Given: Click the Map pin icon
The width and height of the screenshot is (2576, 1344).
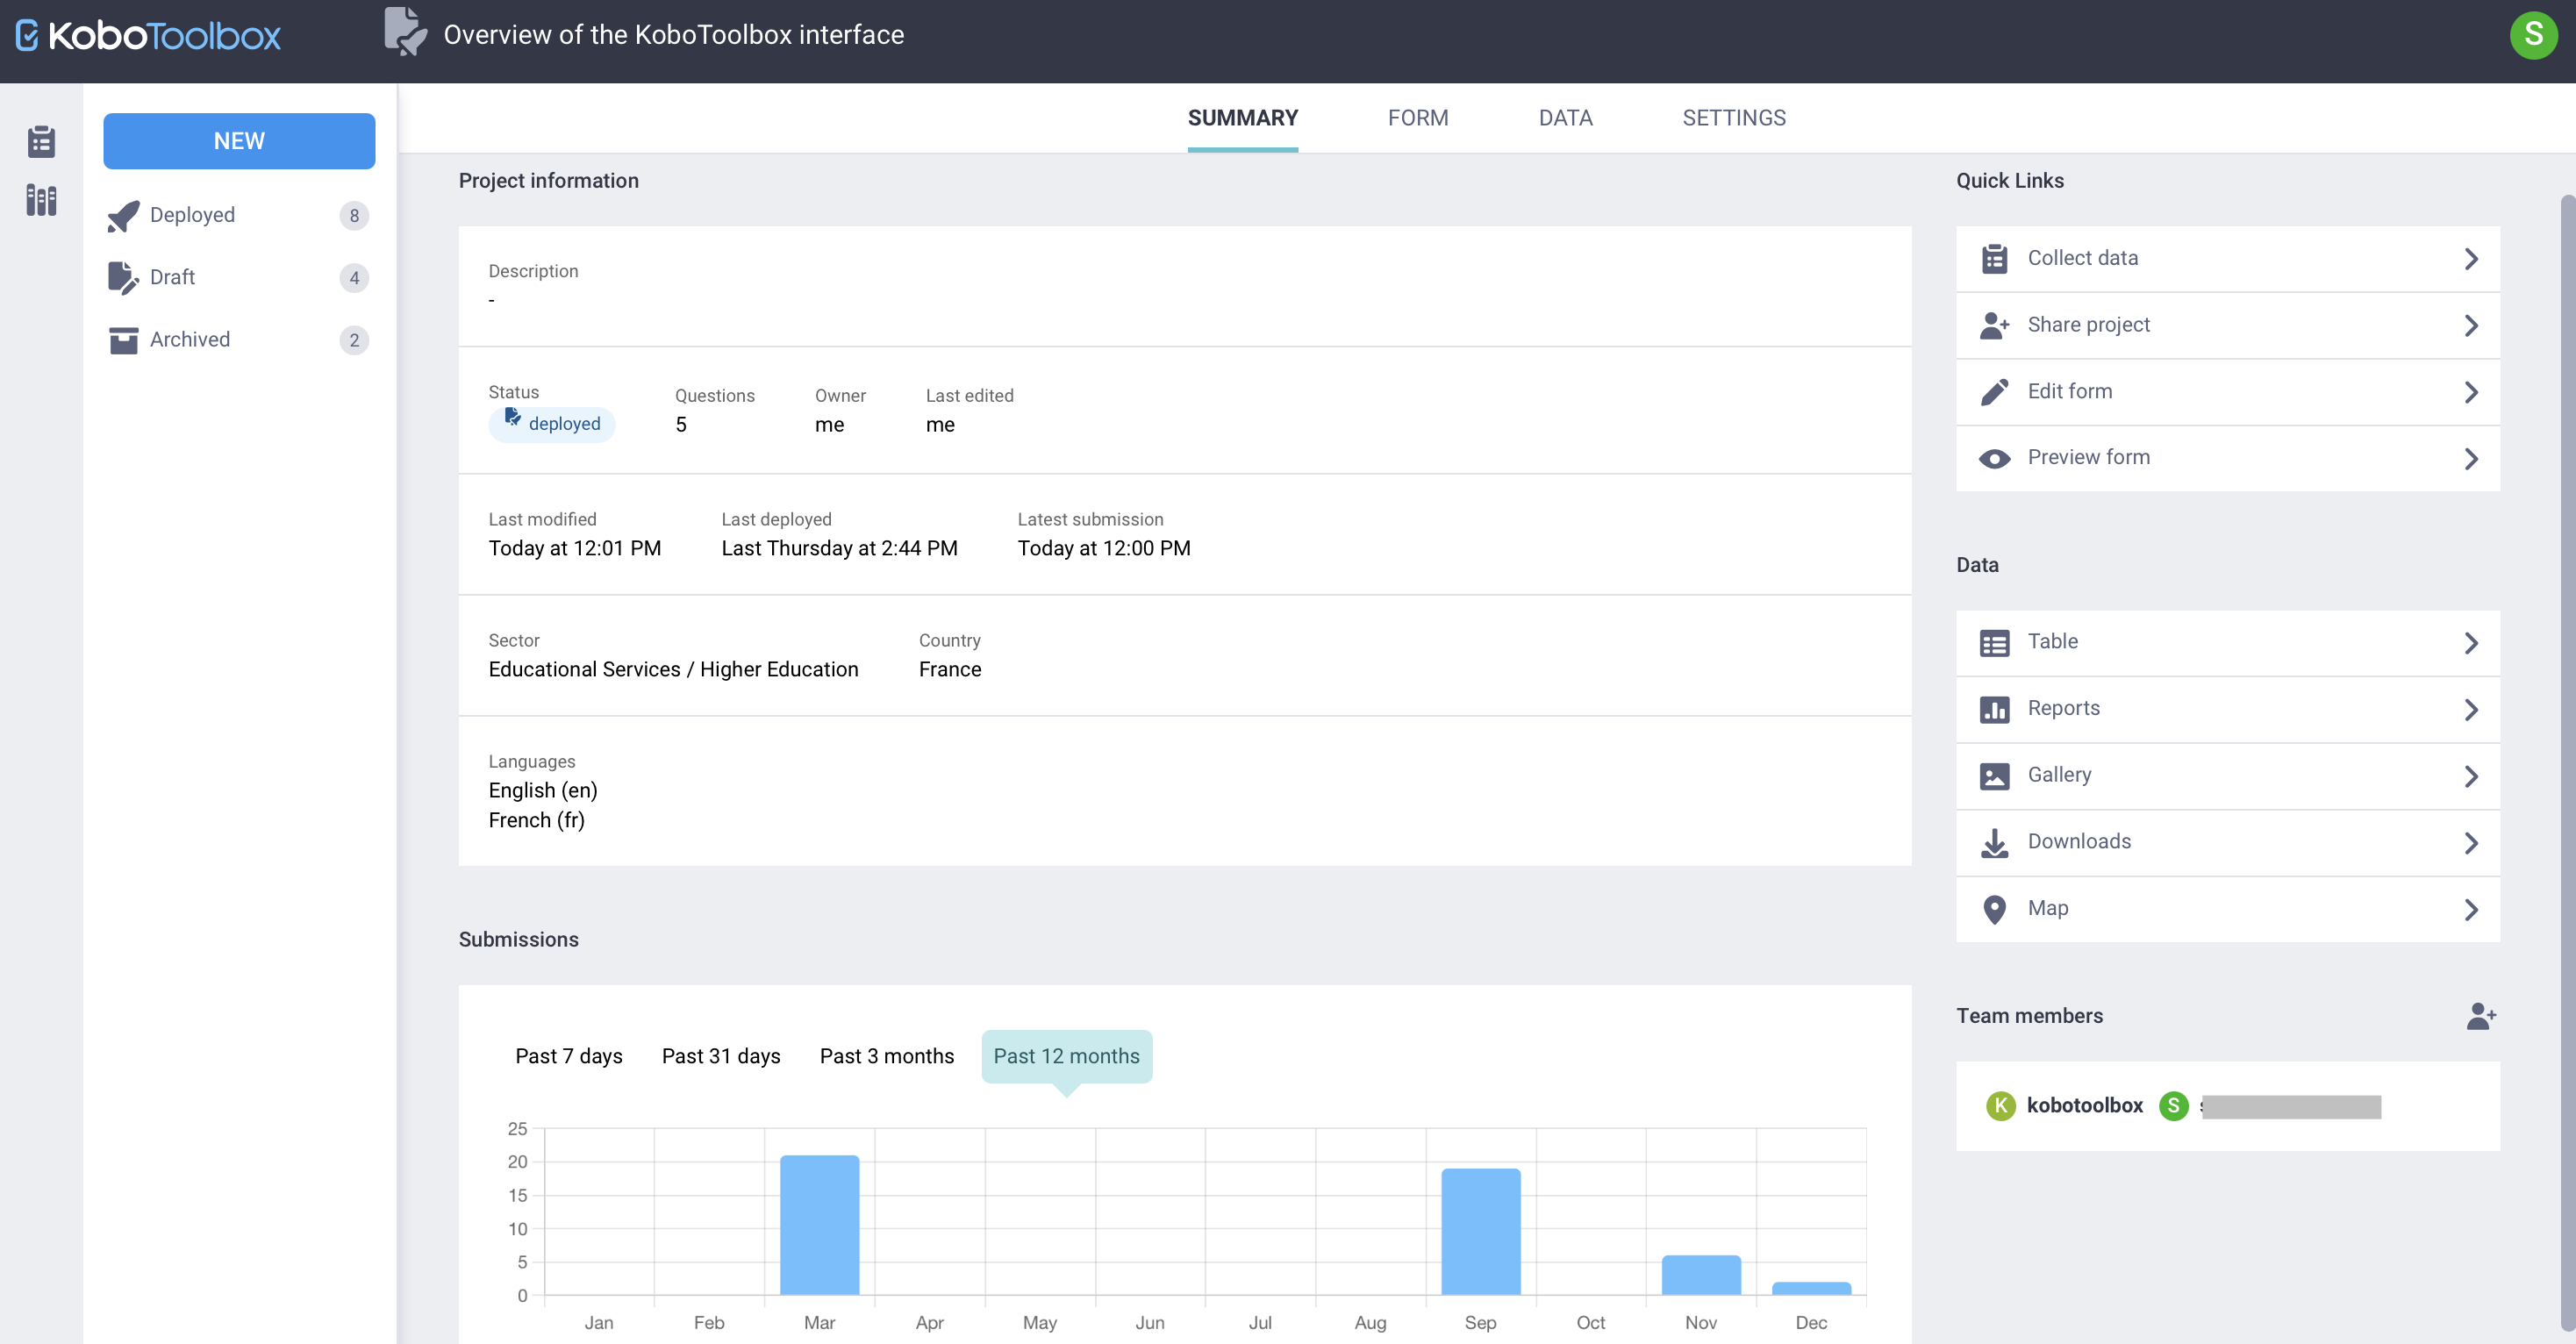Looking at the screenshot, I should 1994,909.
